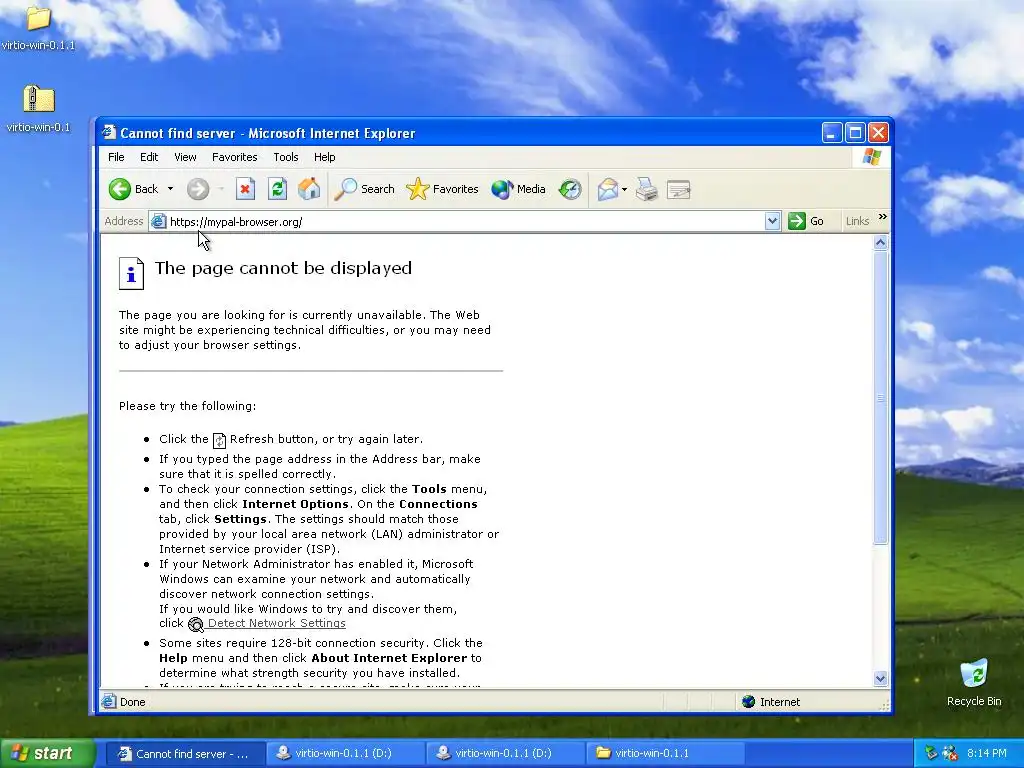Open the Media bar
The width and height of the screenshot is (1024, 768).
pyautogui.click(x=518, y=189)
